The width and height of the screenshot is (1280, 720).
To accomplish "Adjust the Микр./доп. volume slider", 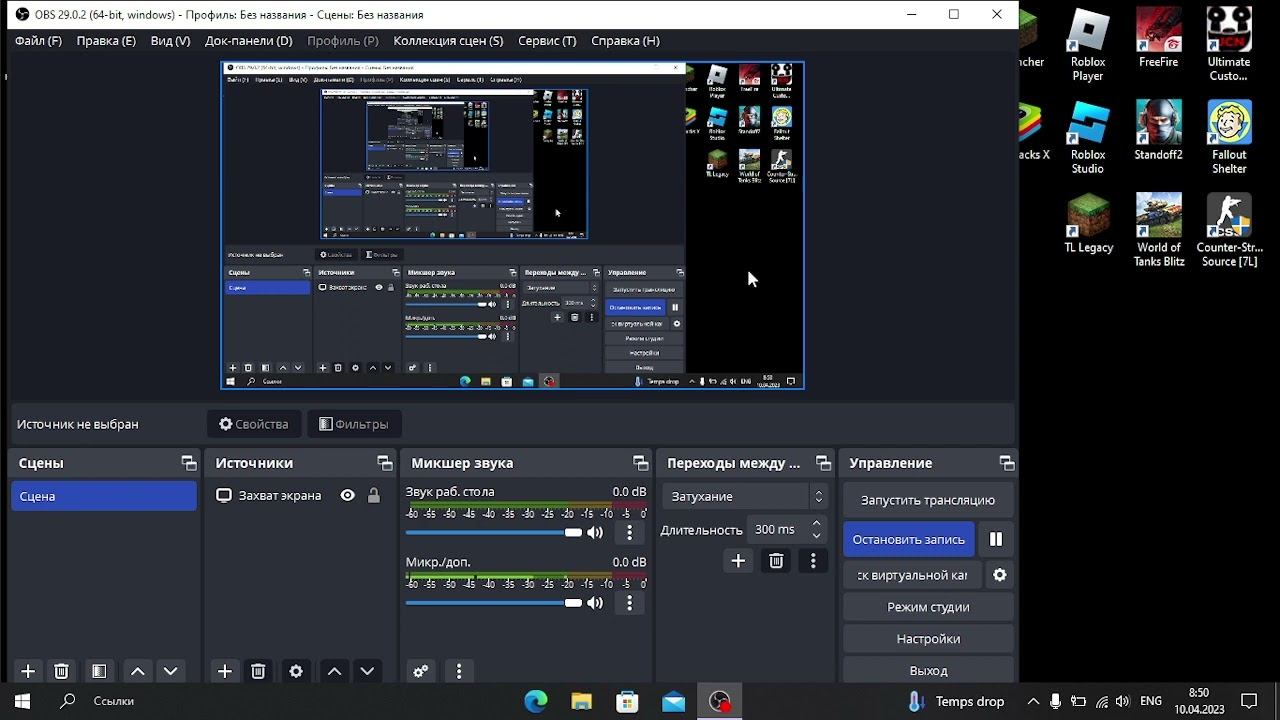I will pyautogui.click(x=494, y=603).
